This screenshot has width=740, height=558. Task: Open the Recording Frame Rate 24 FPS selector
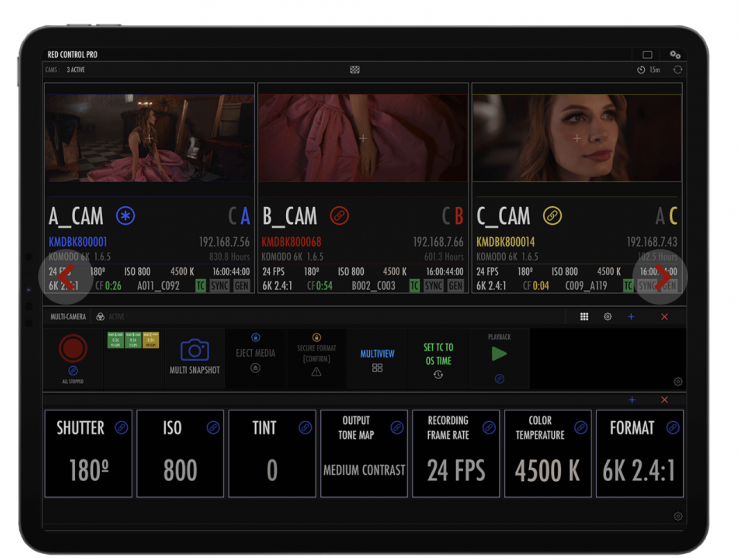click(x=456, y=470)
